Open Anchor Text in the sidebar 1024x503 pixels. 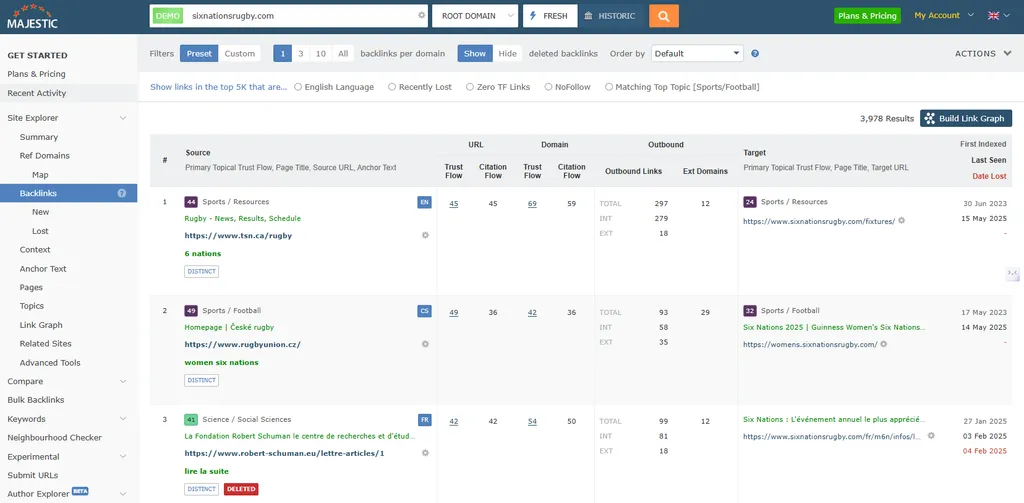click(x=43, y=268)
